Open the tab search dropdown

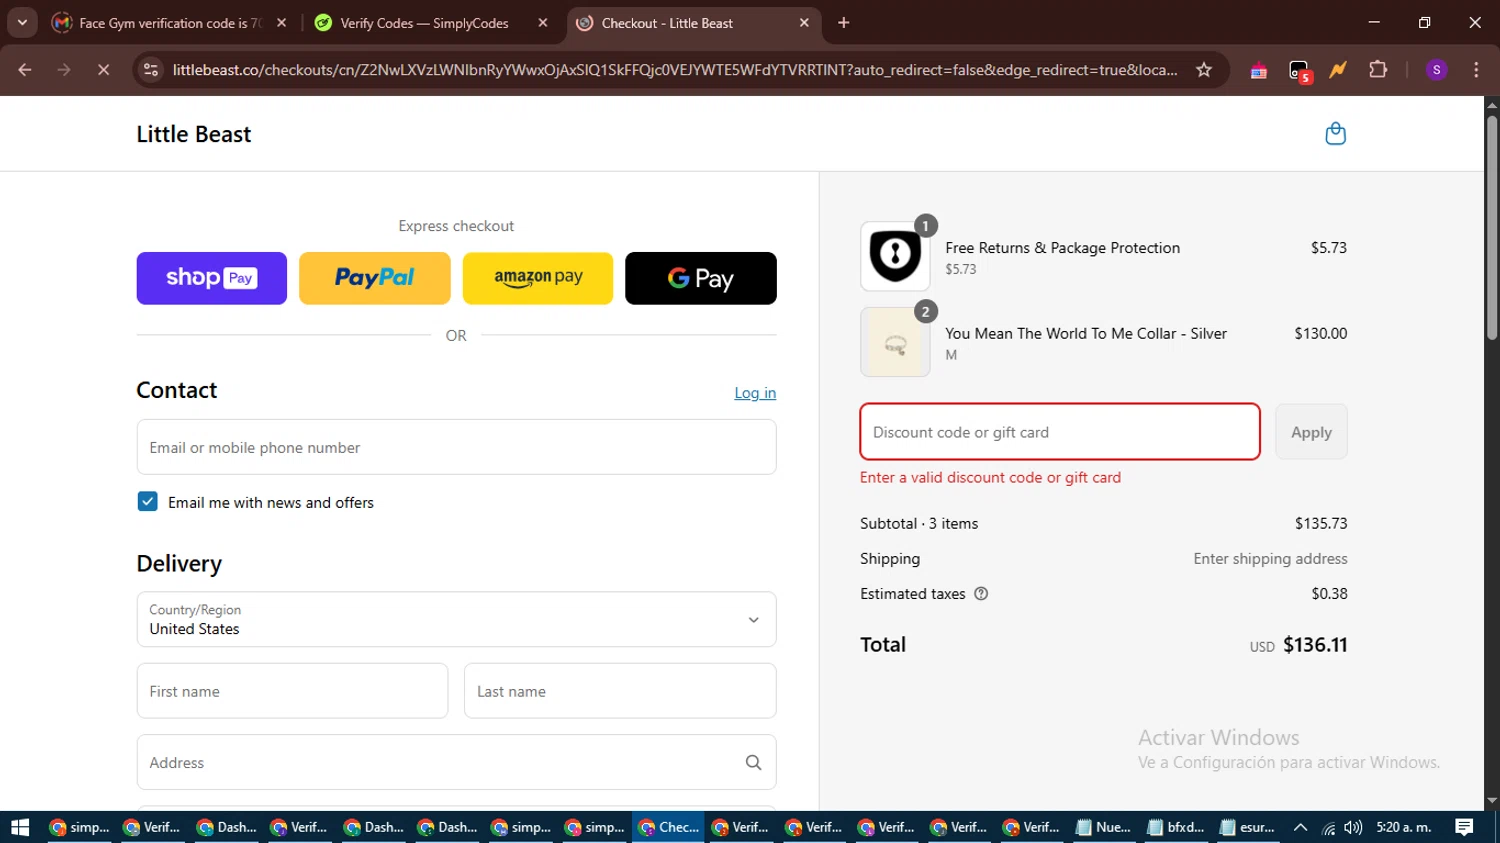(22, 23)
